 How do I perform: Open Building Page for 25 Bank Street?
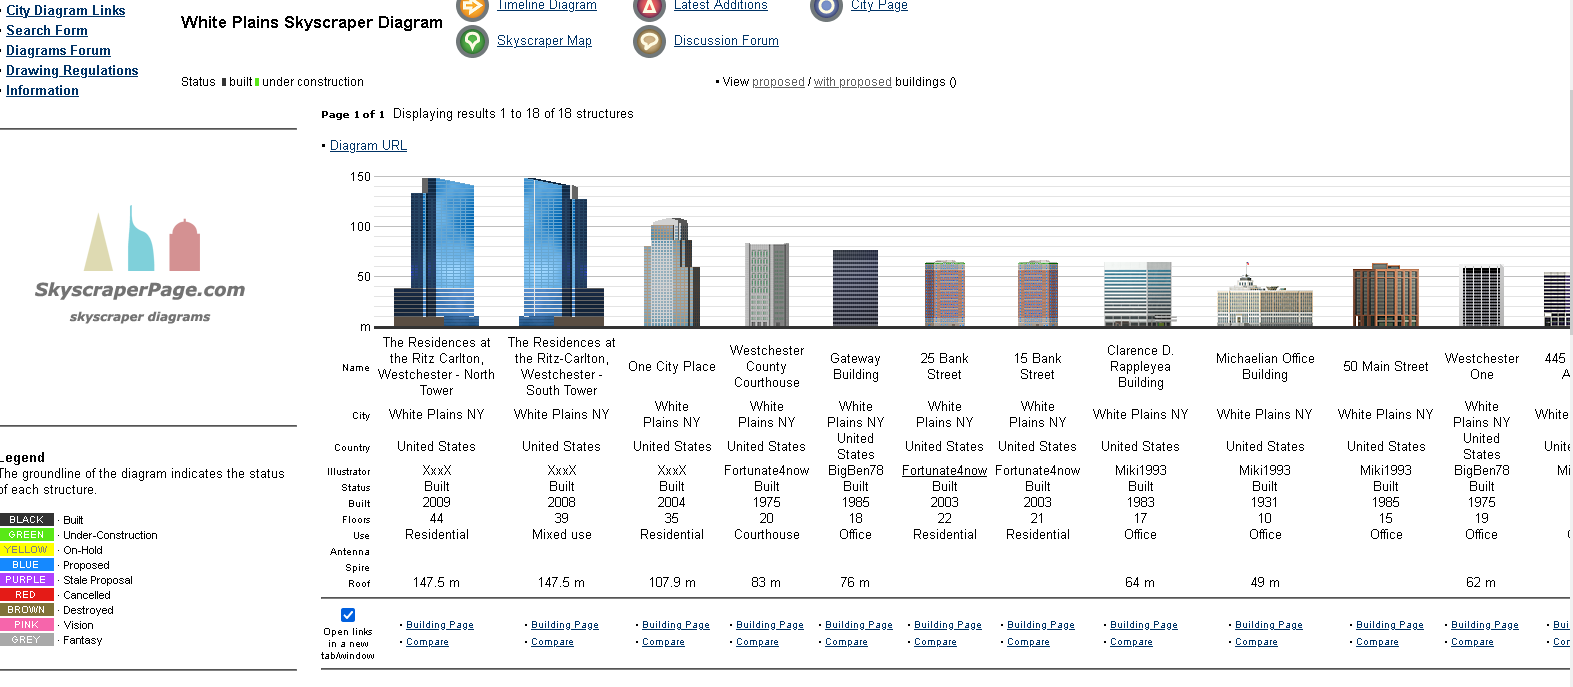click(948, 625)
